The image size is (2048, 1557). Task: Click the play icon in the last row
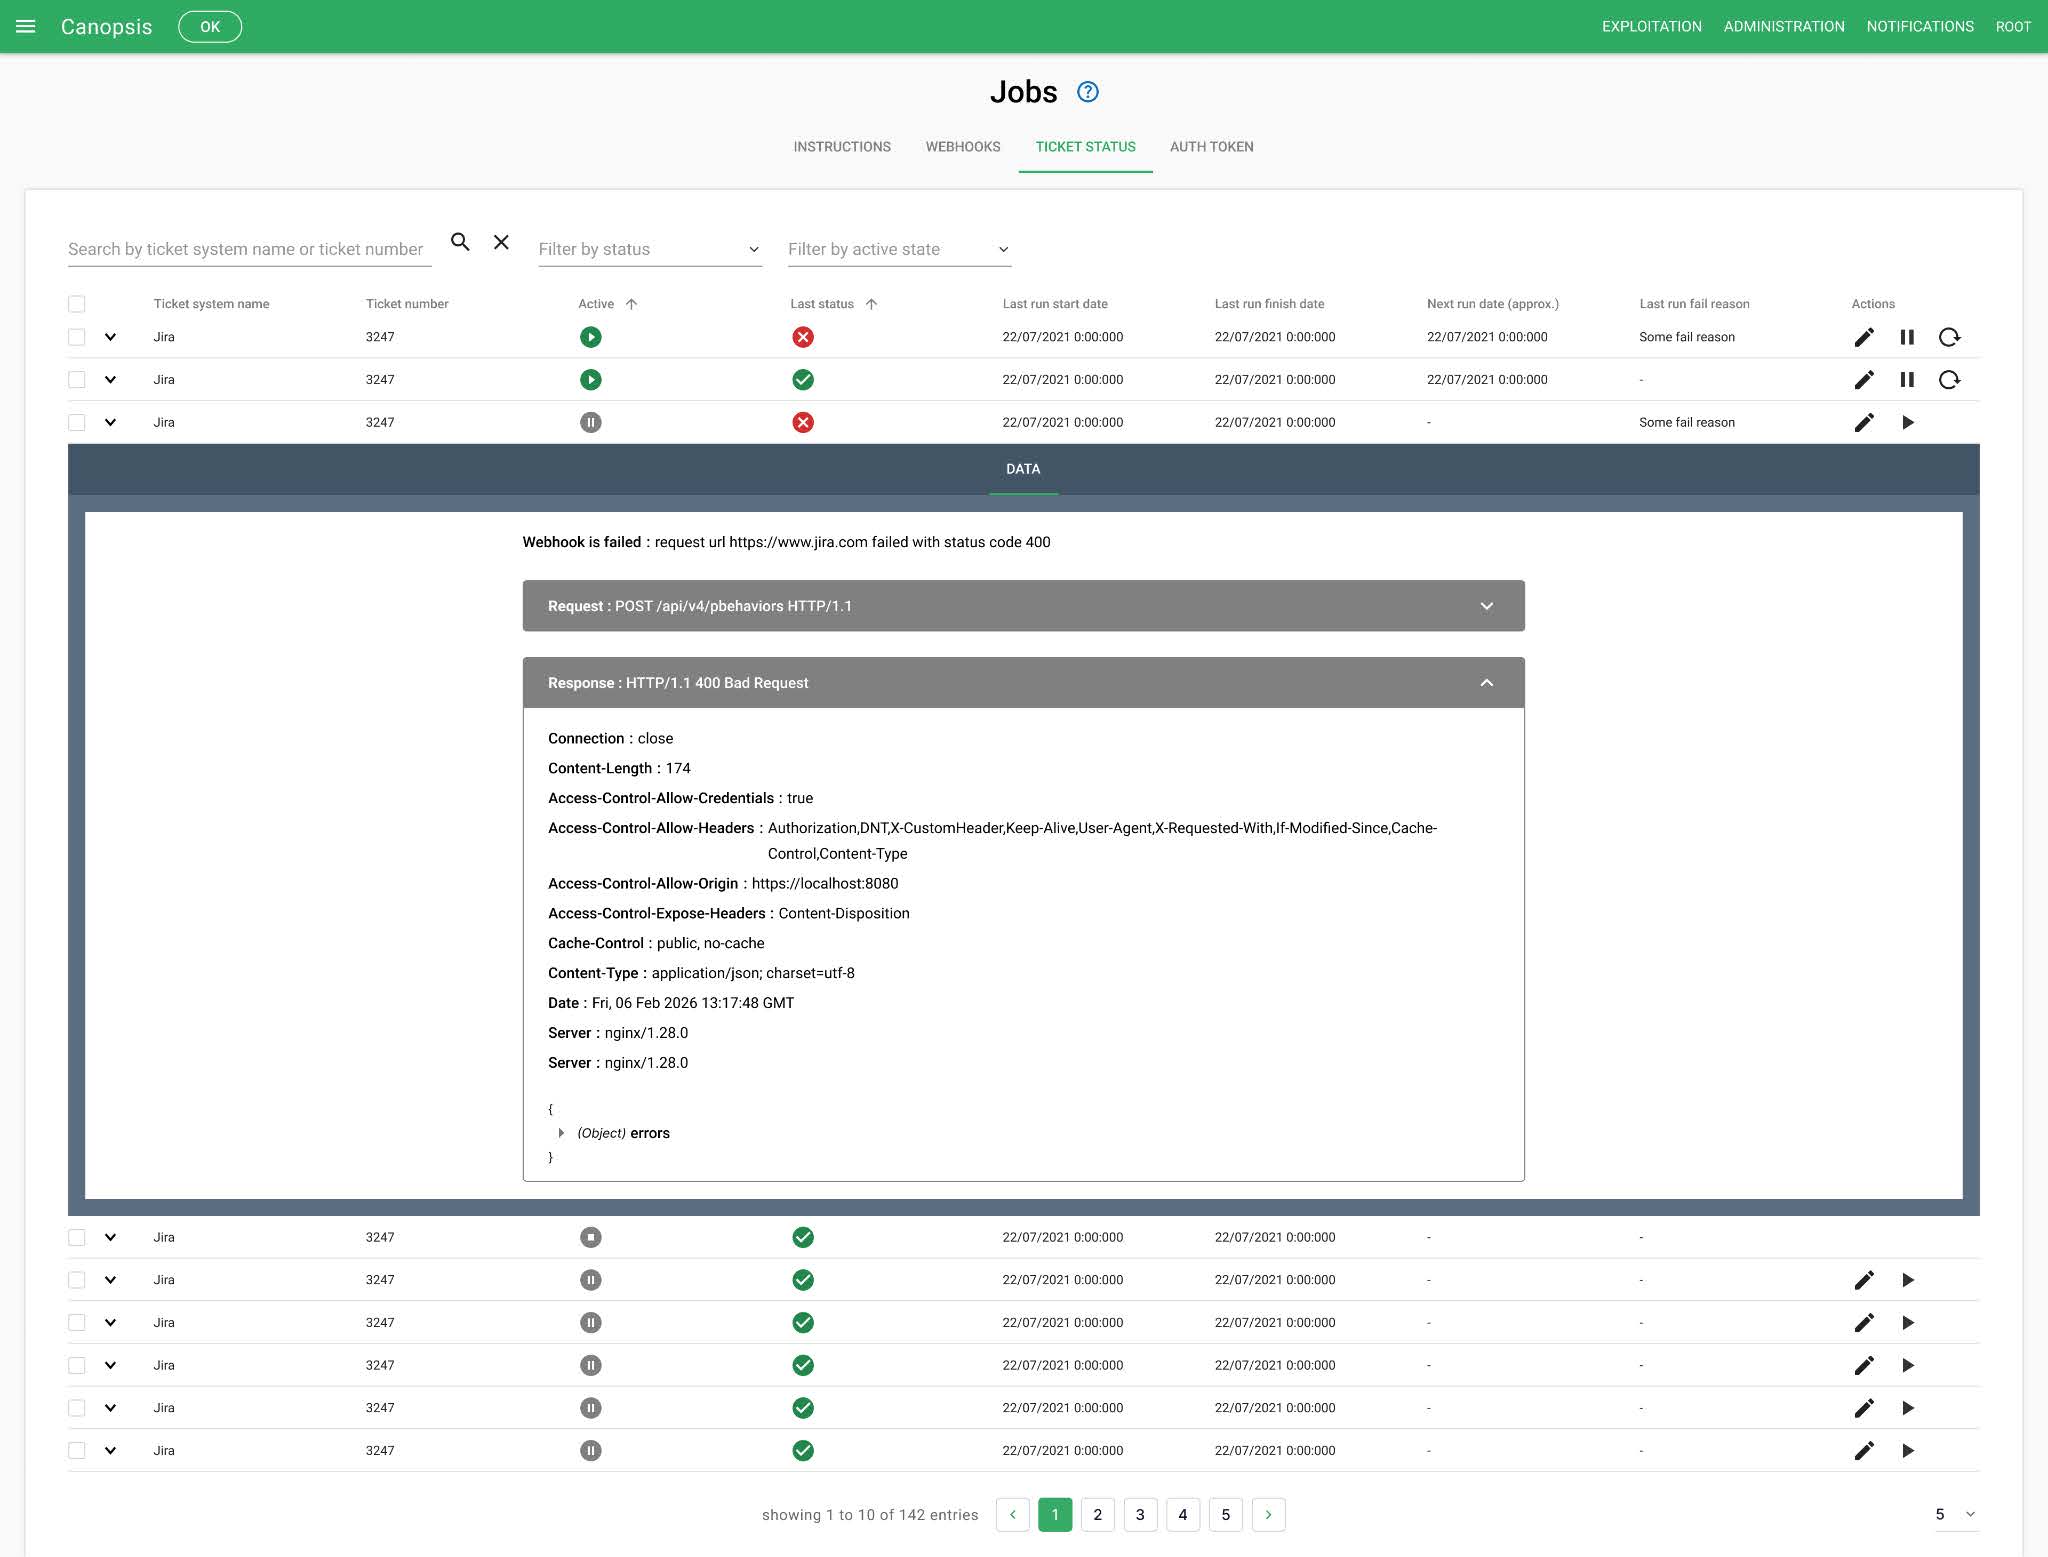tap(1907, 1451)
